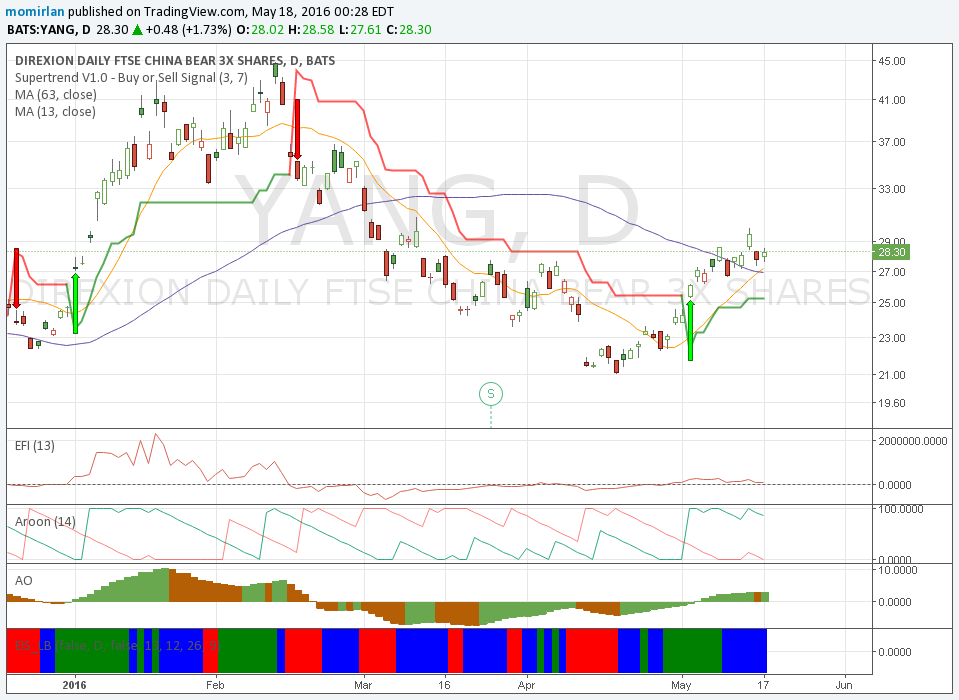Select the BATS:YANG, D symbol label
Image resolution: width=959 pixels, height=700 pixels.
click(x=49, y=30)
